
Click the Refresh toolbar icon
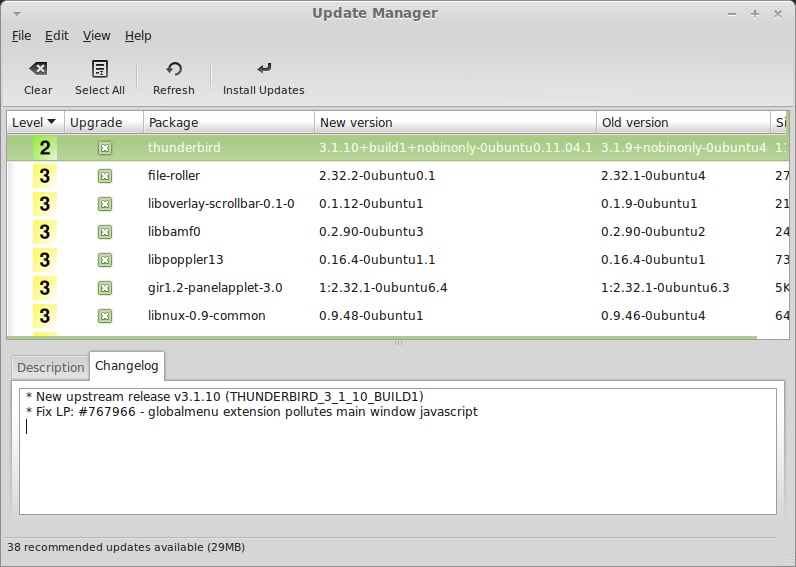174,69
